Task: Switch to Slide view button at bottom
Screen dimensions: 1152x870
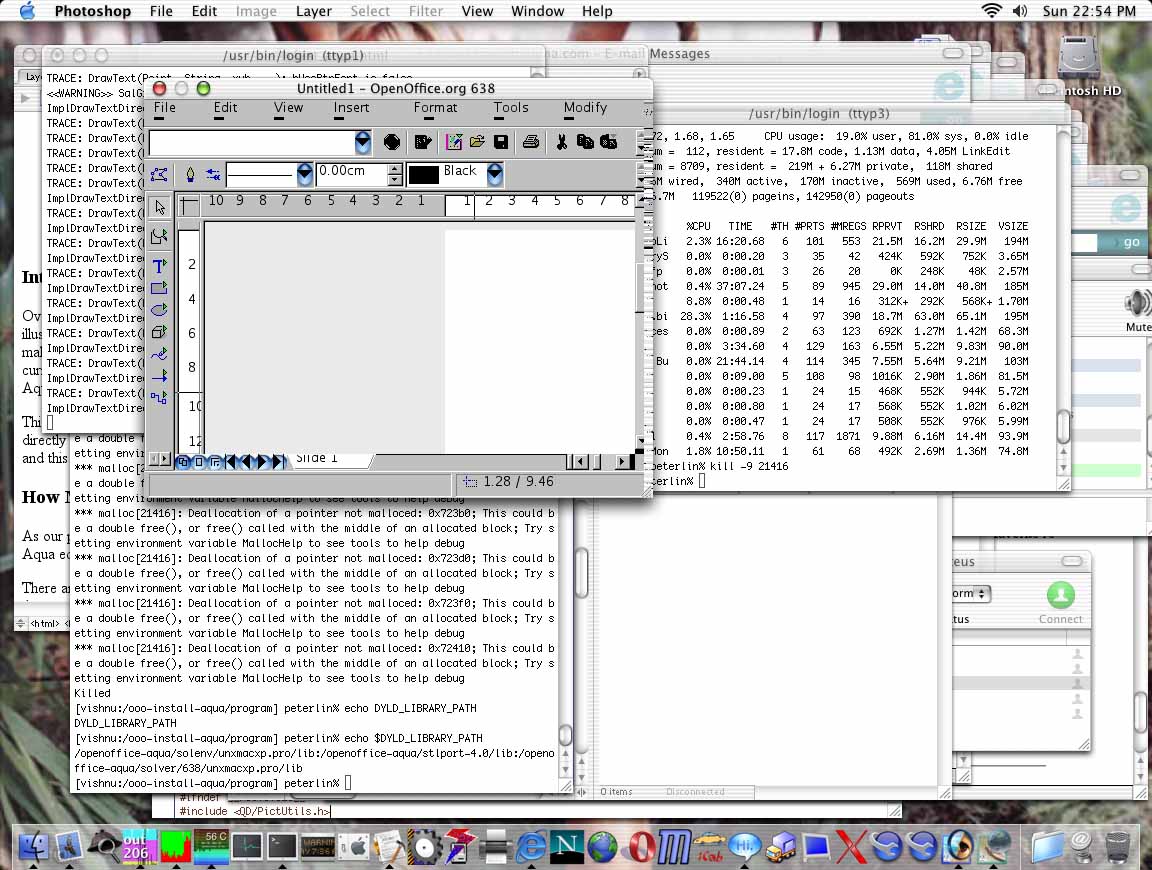Action: [199, 461]
